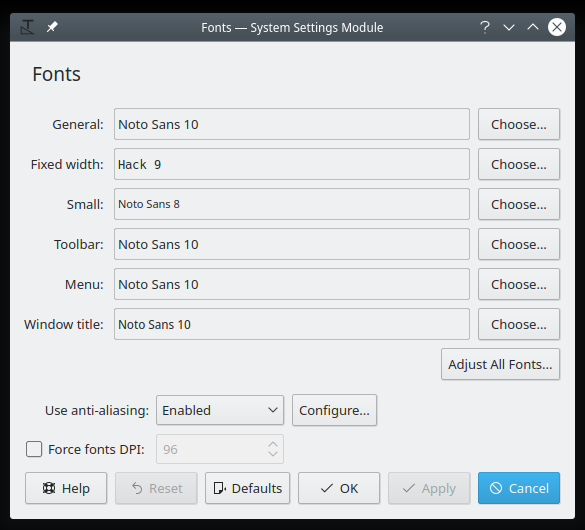The width and height of the screenshot is (585, 530).
Task: Click the General font preview field
Action: click(x=292, y=124)
